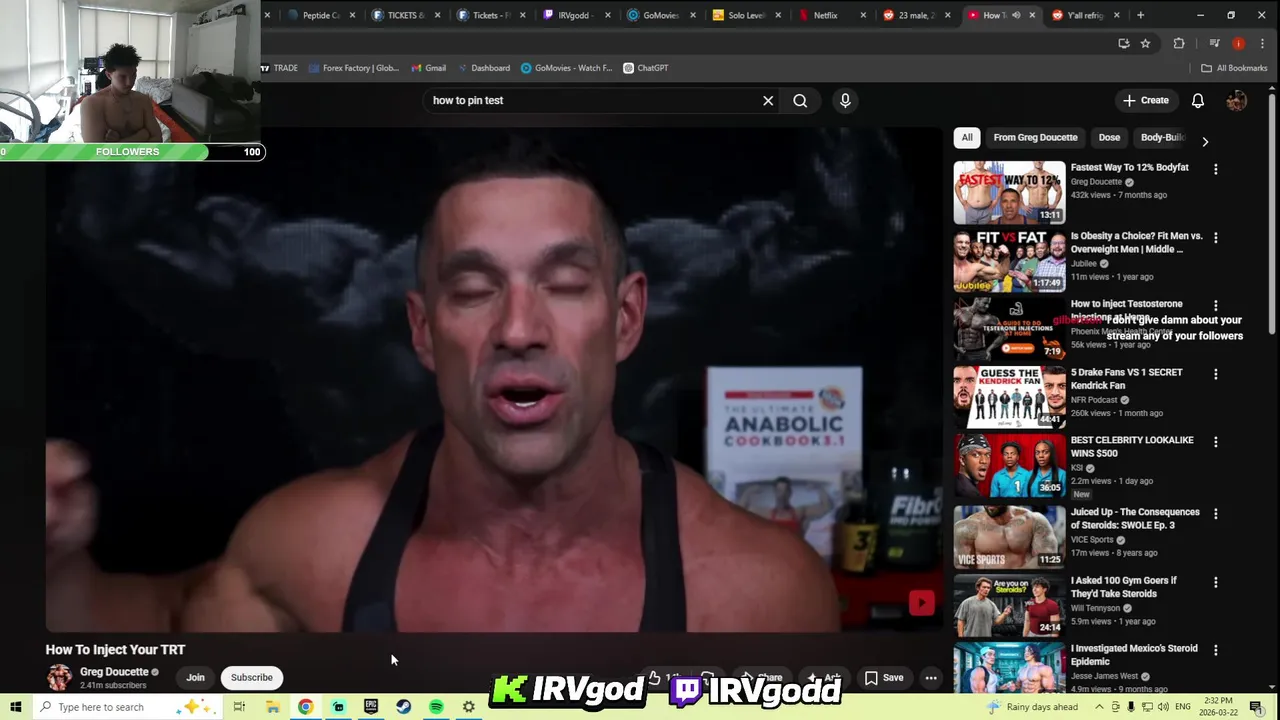Select the From Greg Doucette filter chip
This screenshot has width=1280, height=720.
coord(1035,137)
